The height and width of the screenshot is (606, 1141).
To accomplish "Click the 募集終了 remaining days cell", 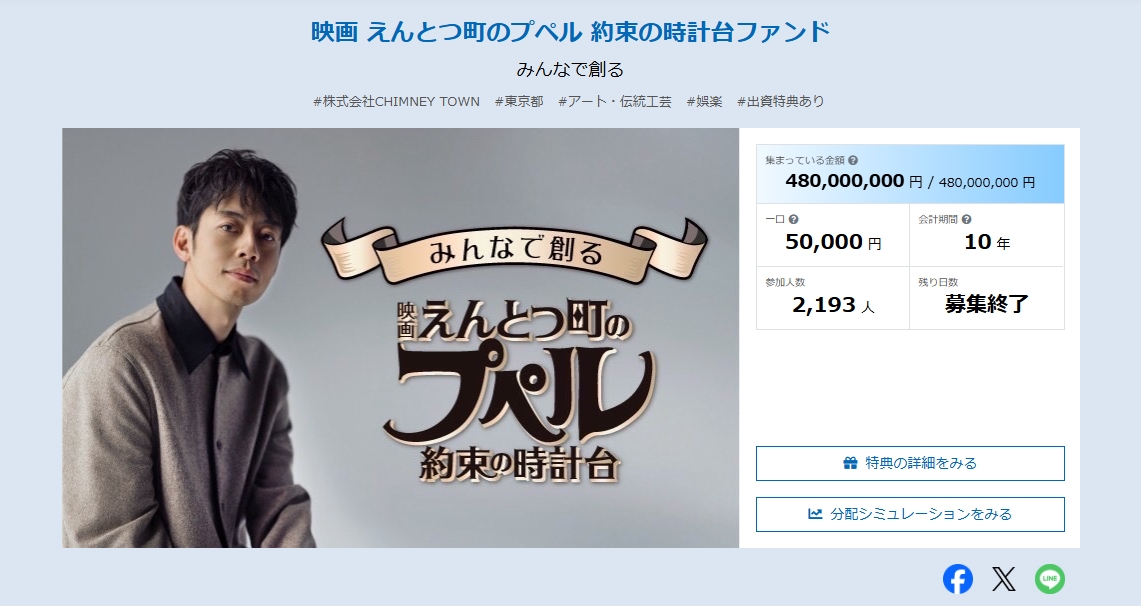I will click(x=987, y=298).
